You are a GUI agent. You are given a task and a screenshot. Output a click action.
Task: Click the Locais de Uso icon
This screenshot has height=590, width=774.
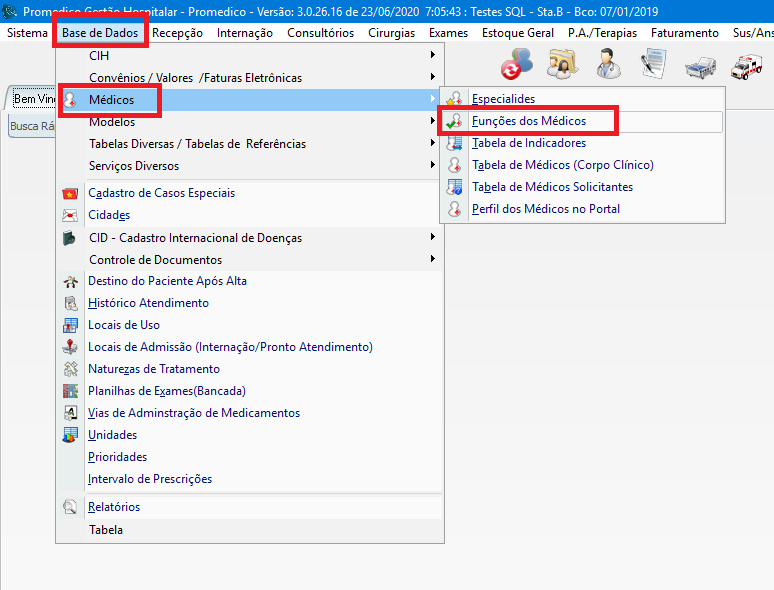pos(70,325)
